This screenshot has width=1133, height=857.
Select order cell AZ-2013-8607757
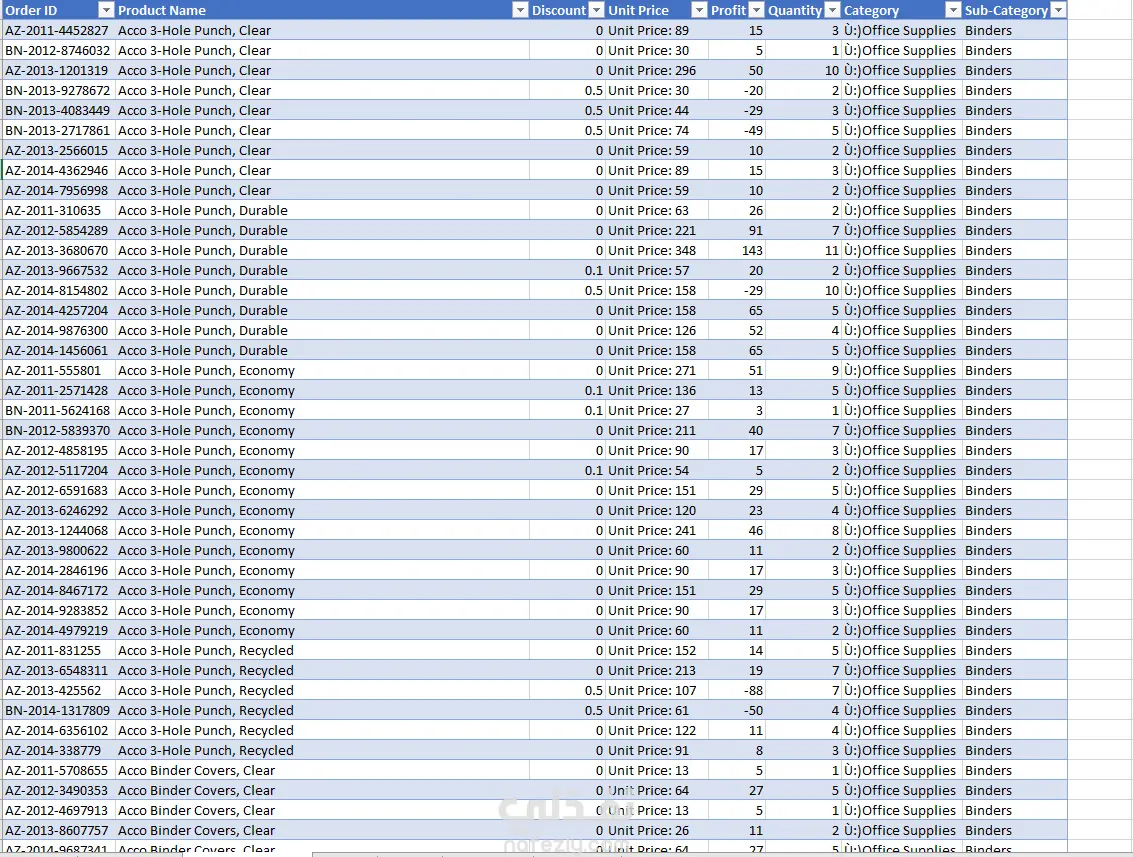coord(58,830)
